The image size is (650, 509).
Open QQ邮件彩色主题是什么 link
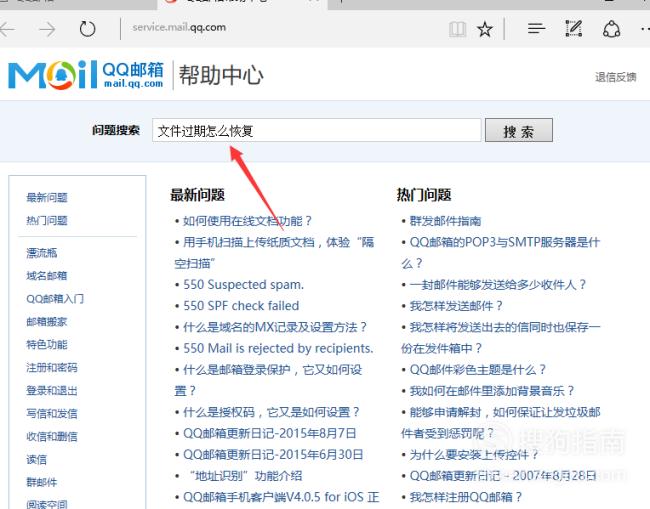pos(478,370)
